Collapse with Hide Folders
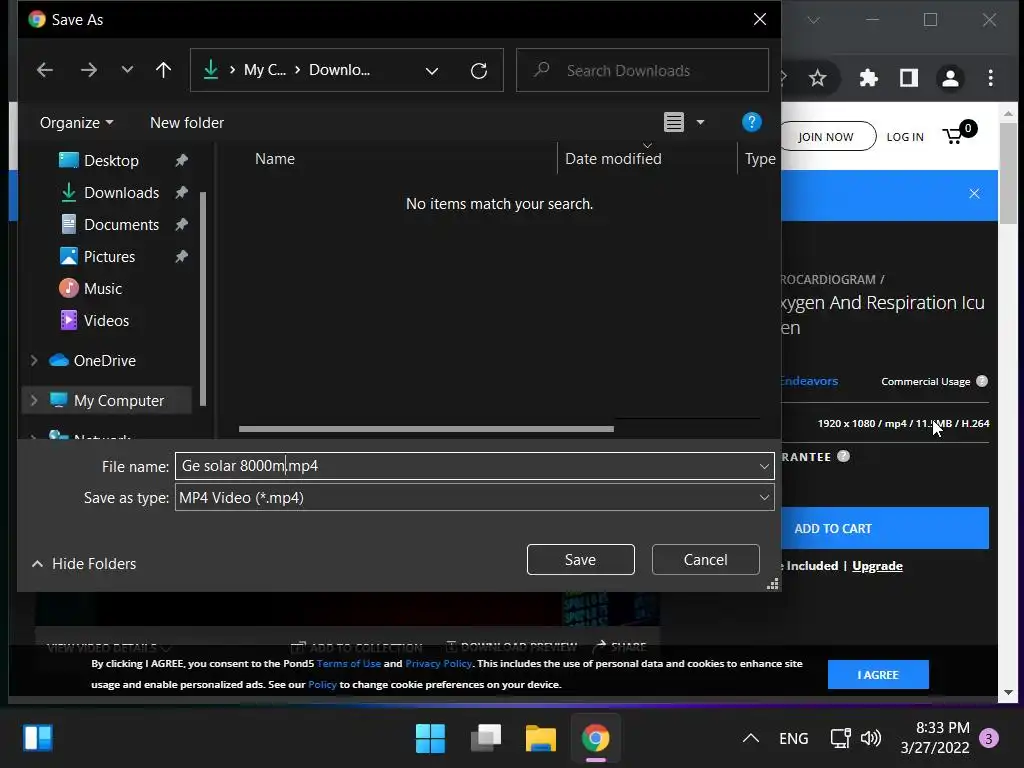The width and height of the screenshot is (1024, 768). [84, 564]
